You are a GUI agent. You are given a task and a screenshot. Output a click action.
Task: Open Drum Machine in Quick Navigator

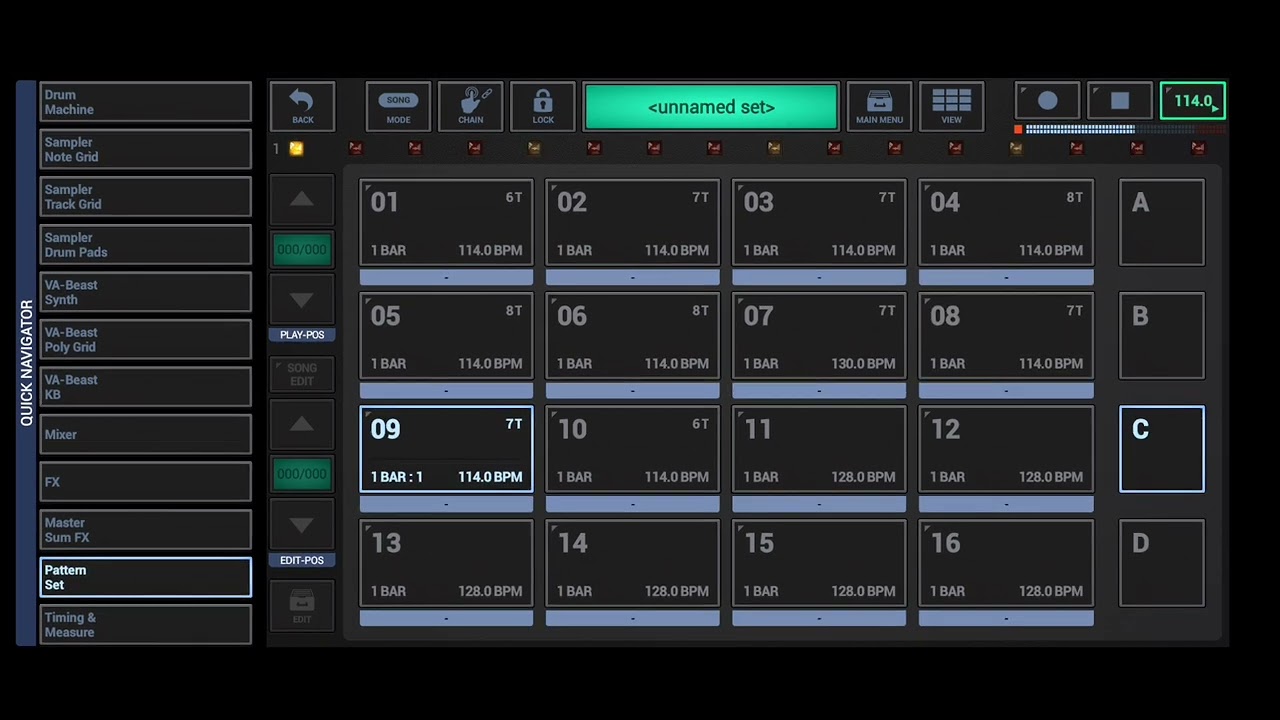point(146,102)
